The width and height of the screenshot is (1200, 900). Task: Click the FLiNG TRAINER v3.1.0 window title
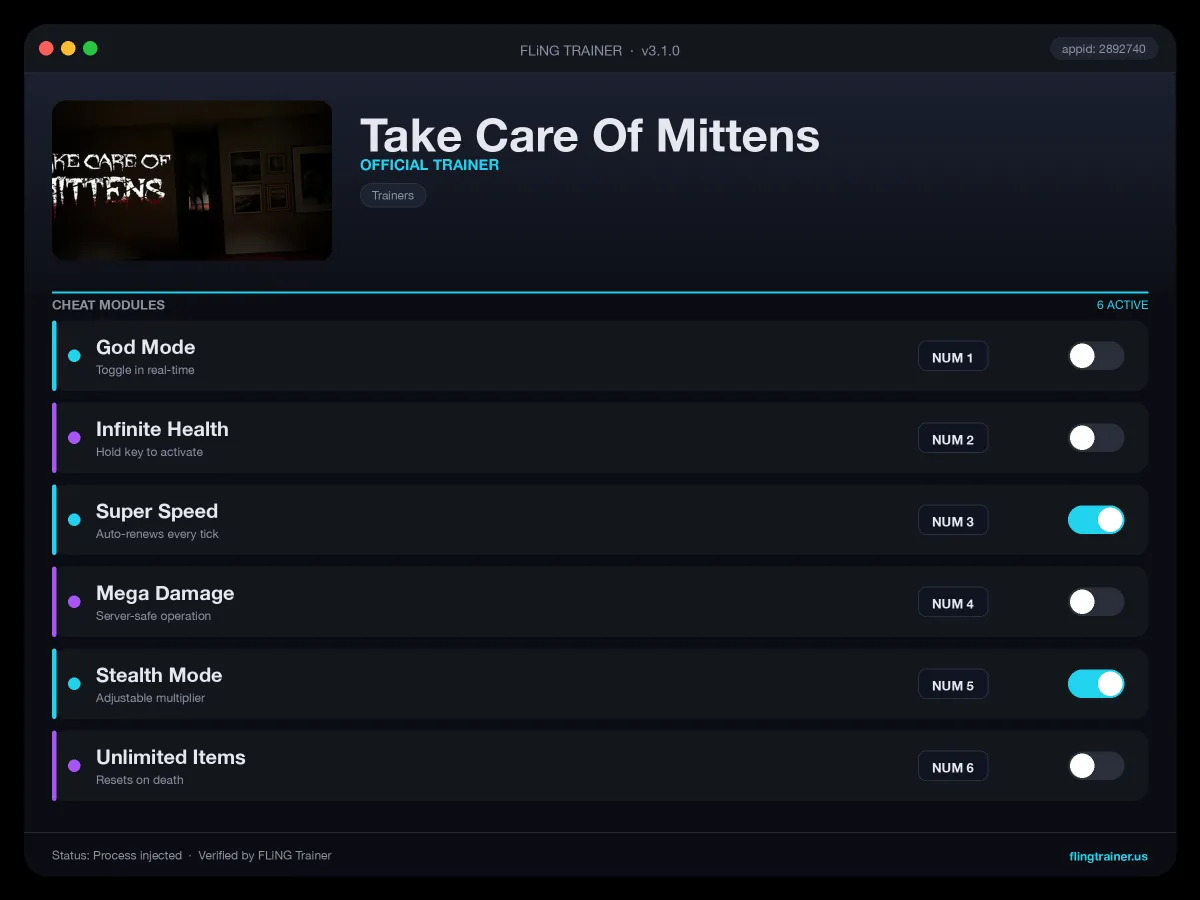coord(600,50)
